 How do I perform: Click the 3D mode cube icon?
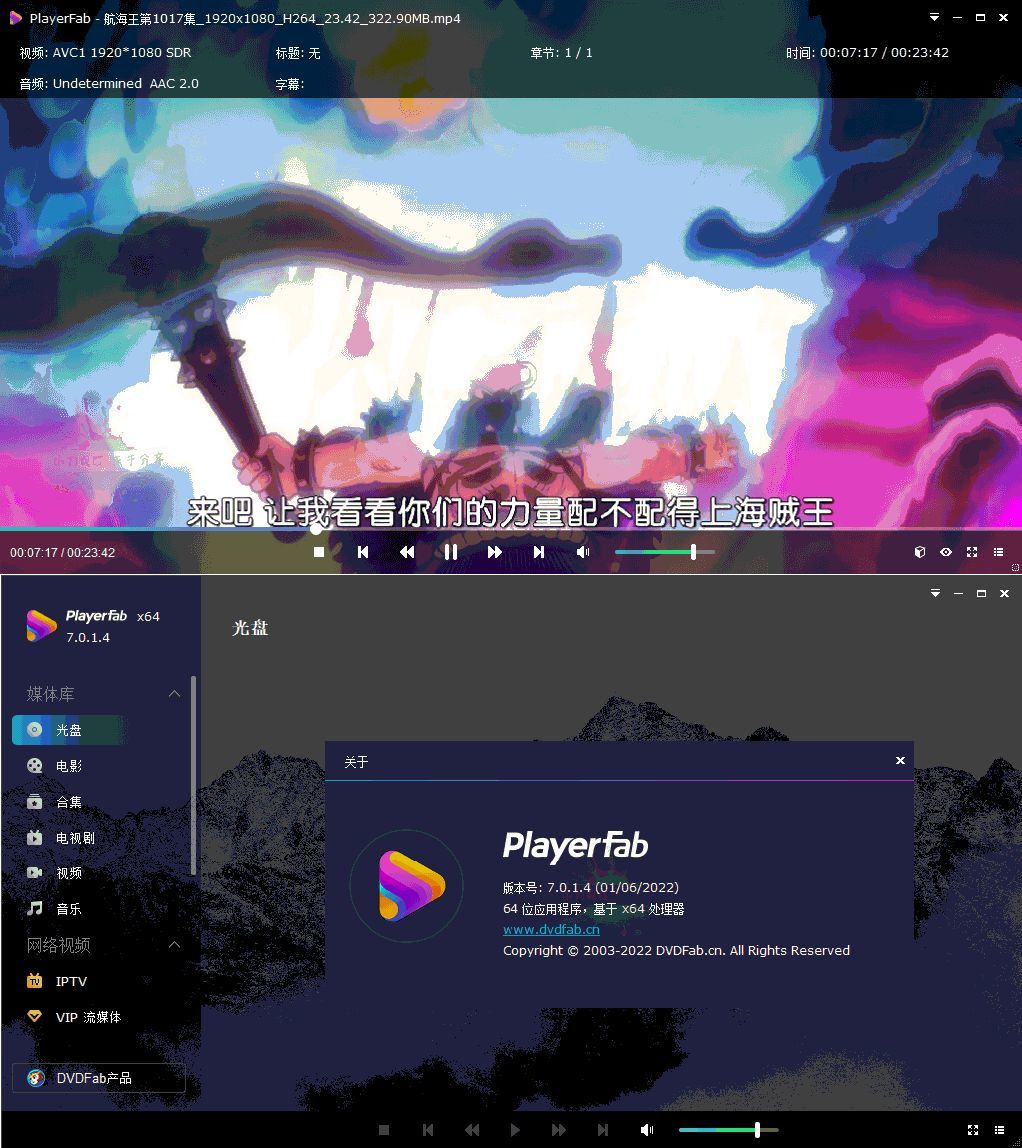[x=920, y=552]
